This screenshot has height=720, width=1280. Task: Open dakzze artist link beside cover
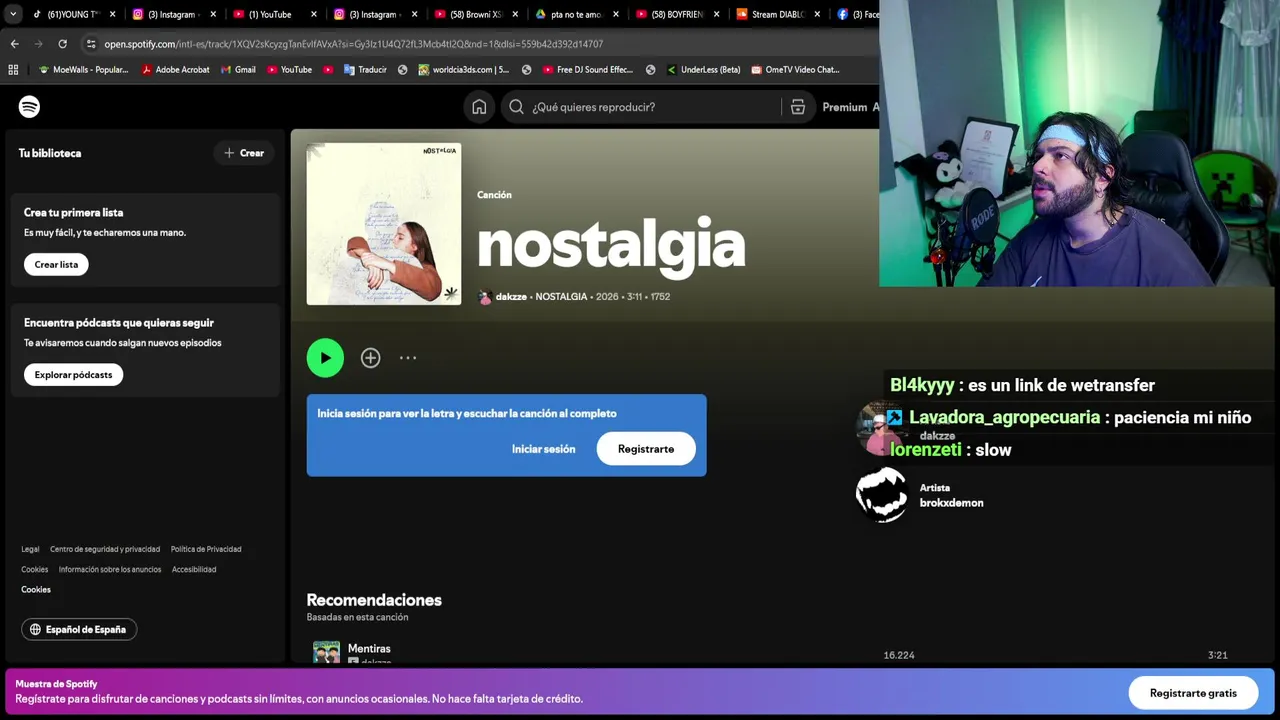tap(511, 297)
